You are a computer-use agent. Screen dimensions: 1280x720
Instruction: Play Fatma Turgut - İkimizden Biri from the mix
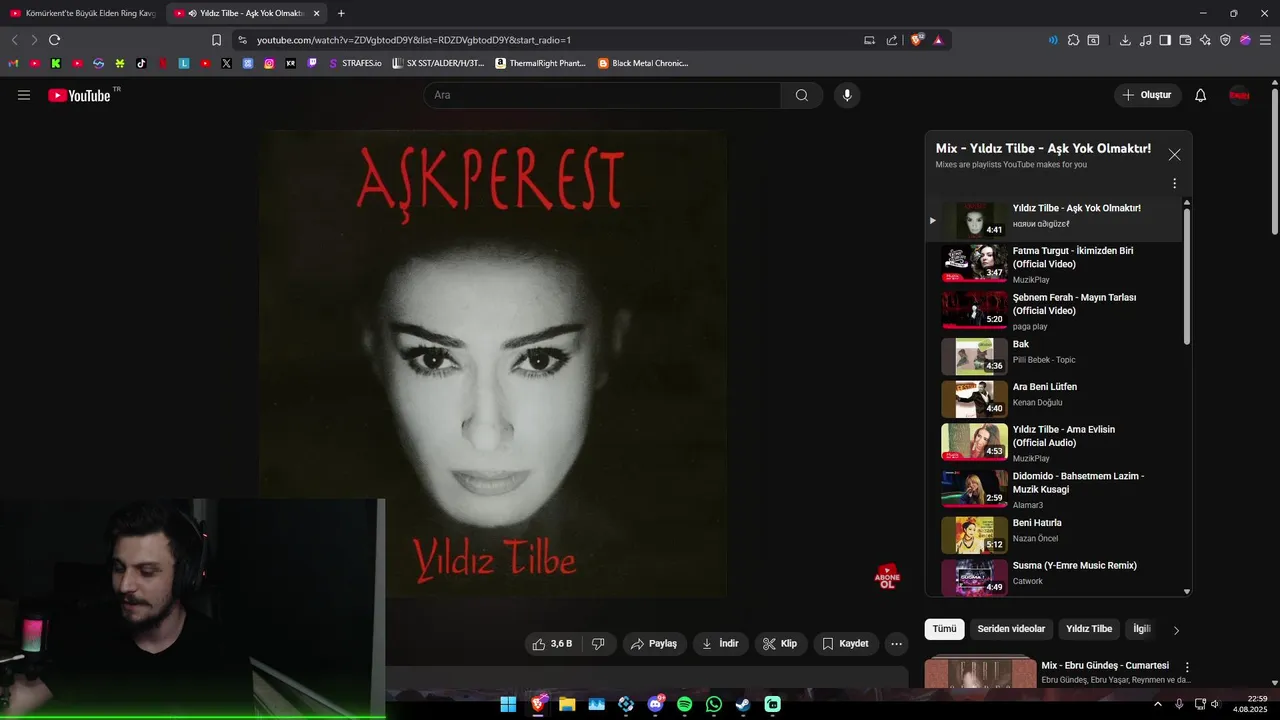(x=1053, y=264)
